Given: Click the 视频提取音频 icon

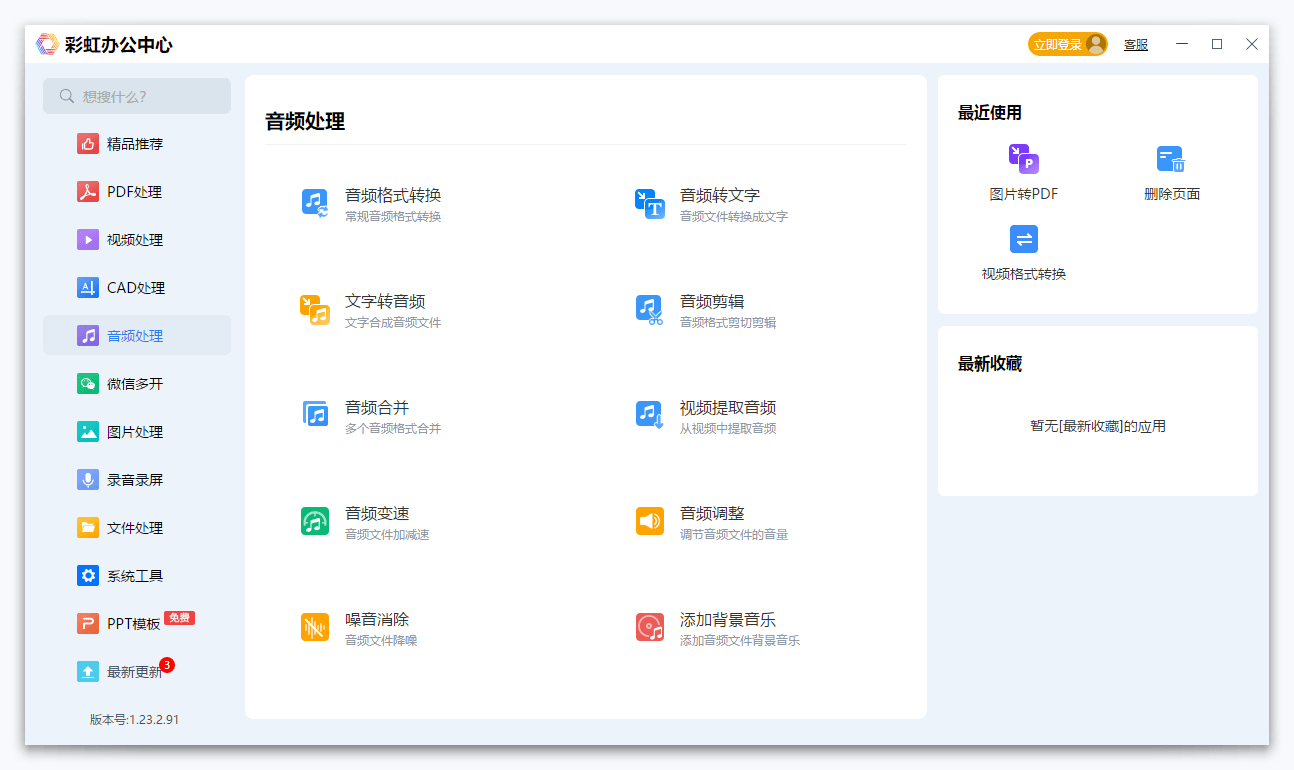Looking at the screenshot, I should (650, 415).
